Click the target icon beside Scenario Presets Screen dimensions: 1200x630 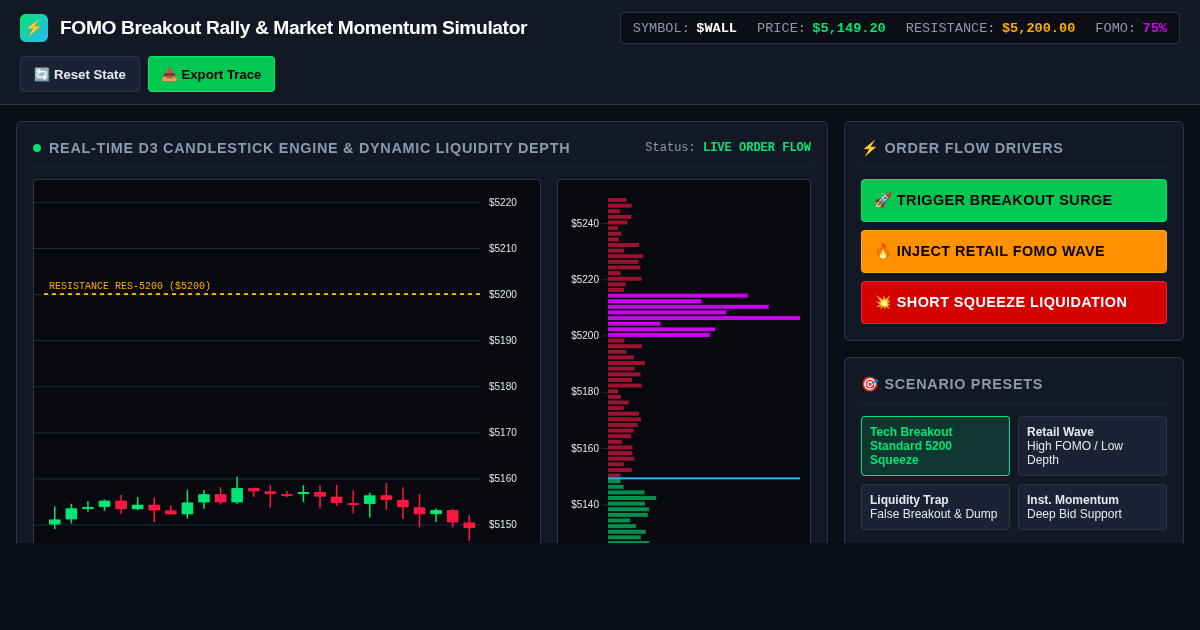pos(869,384)
